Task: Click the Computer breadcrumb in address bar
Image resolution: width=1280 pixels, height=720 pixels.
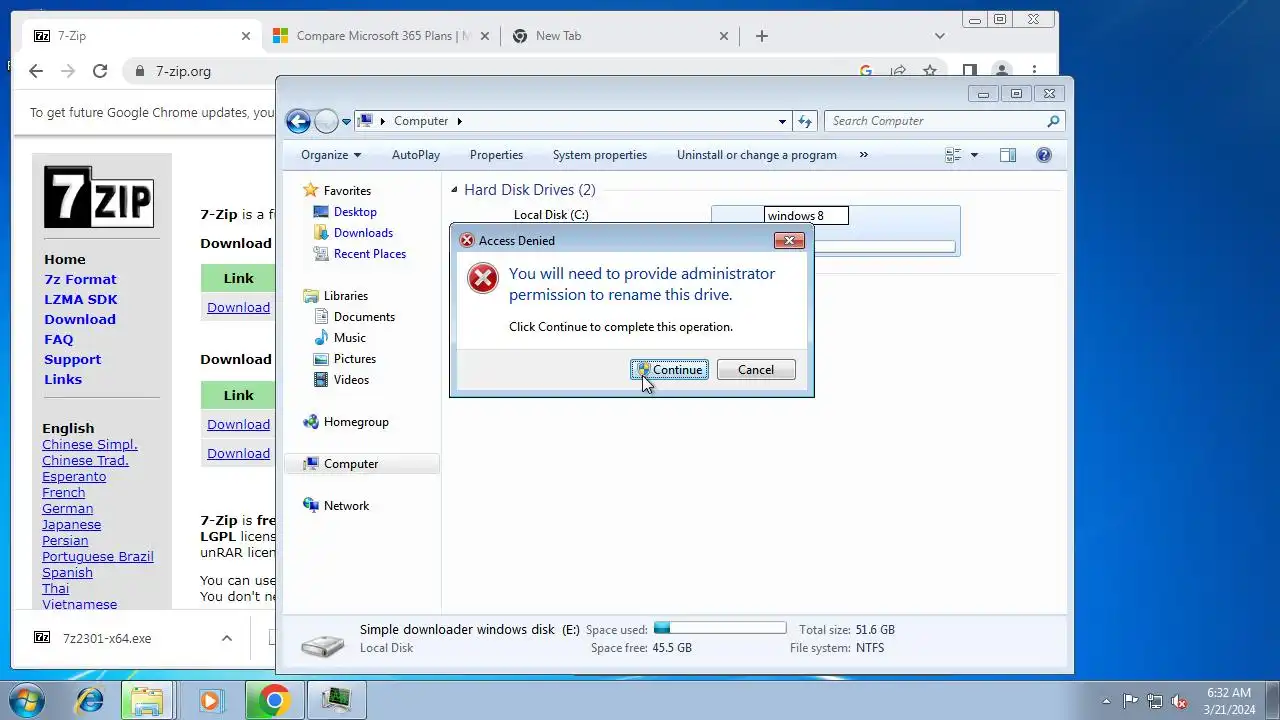Action: click(x=421, y=121)
